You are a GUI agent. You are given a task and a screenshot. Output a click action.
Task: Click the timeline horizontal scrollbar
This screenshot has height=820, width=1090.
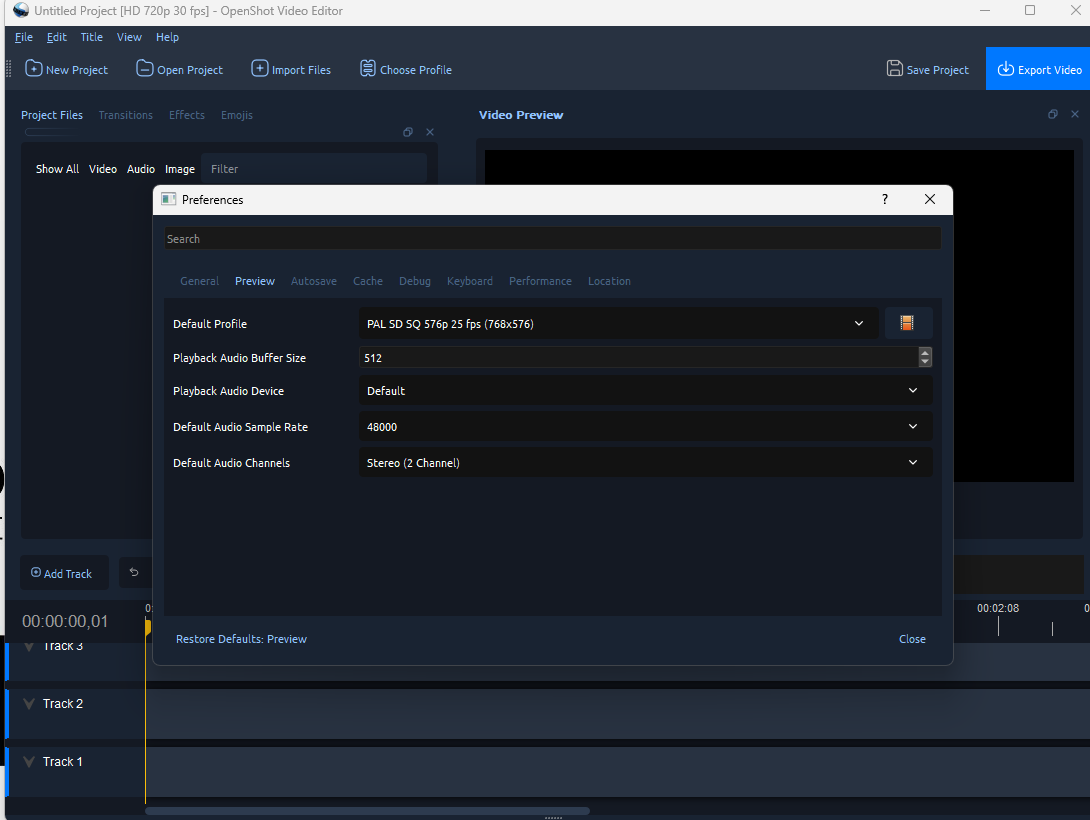[x=367, y=811]
